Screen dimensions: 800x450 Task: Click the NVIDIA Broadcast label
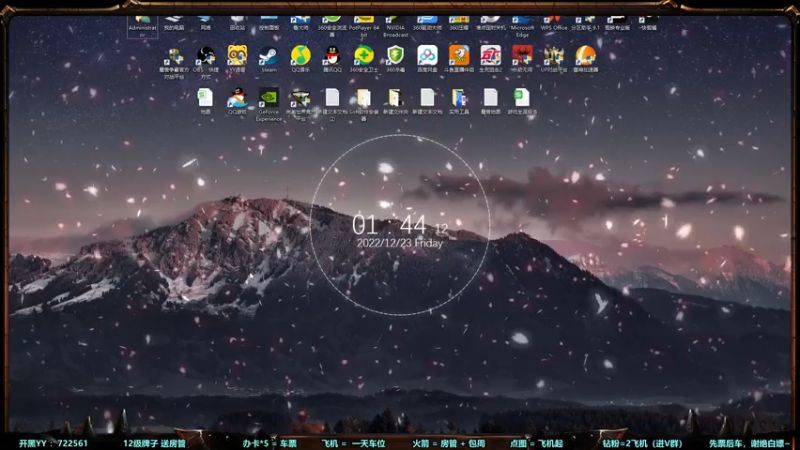point(395,31)
